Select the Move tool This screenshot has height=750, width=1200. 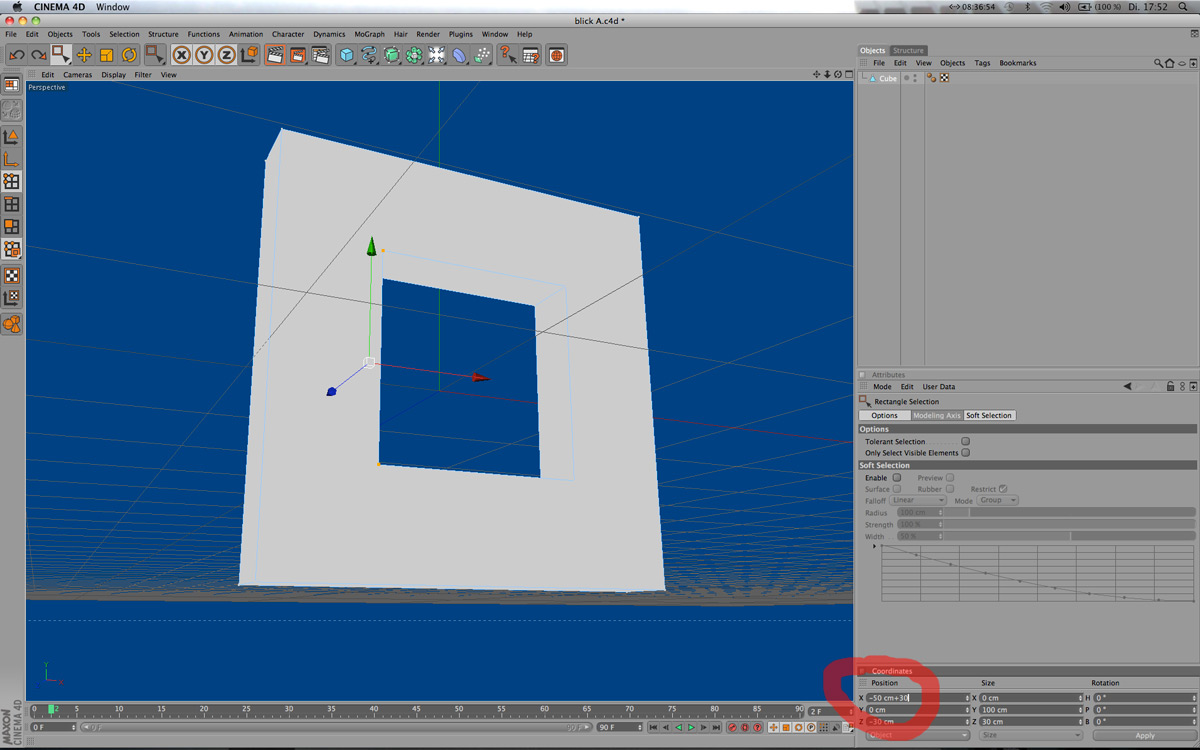84,55
